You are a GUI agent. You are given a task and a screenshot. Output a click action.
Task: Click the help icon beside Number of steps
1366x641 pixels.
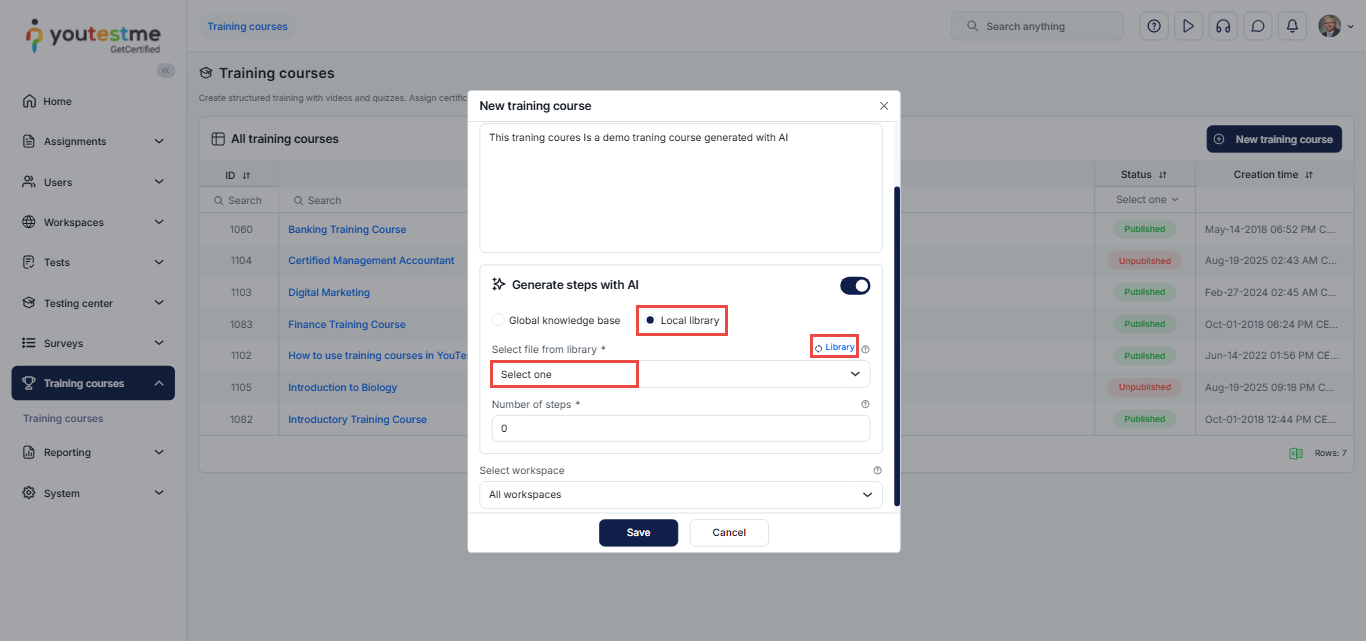tap(865, 404)
